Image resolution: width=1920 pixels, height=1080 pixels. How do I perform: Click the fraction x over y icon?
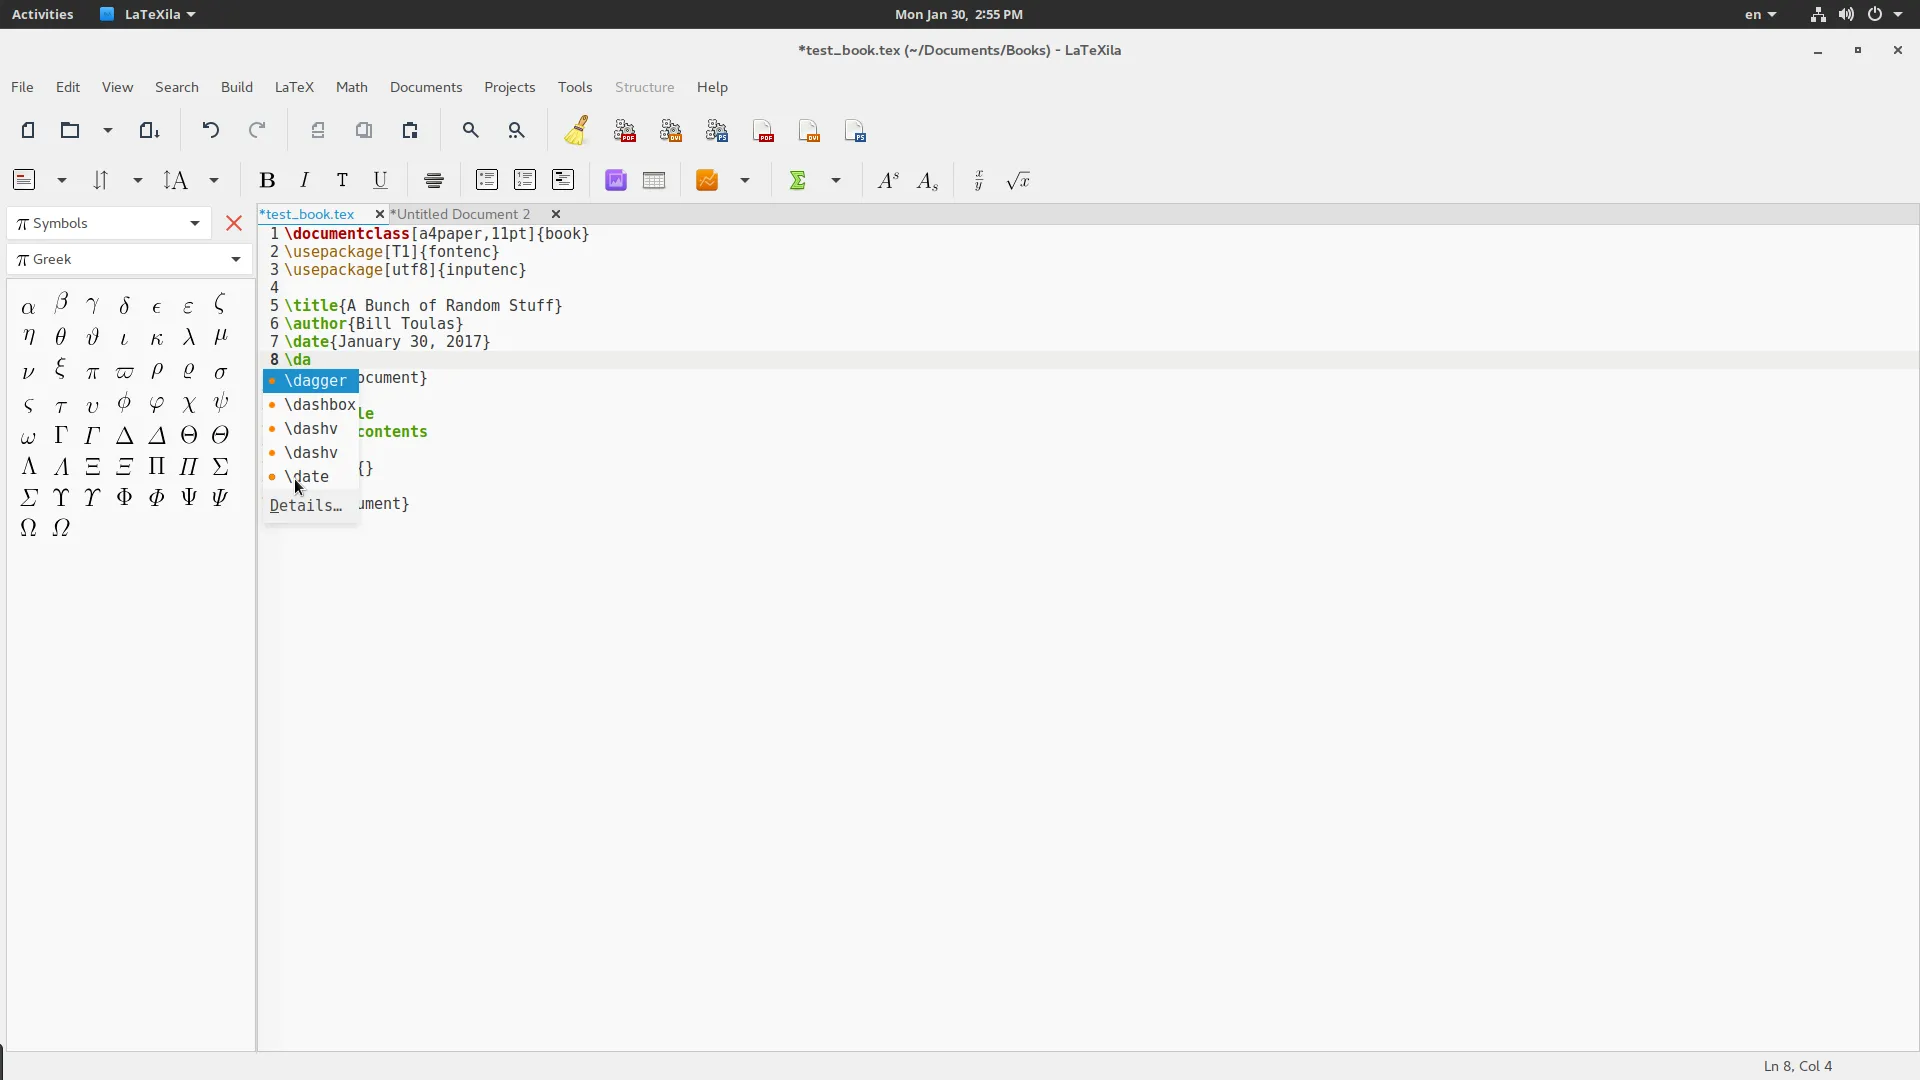[x=979, y=181]
